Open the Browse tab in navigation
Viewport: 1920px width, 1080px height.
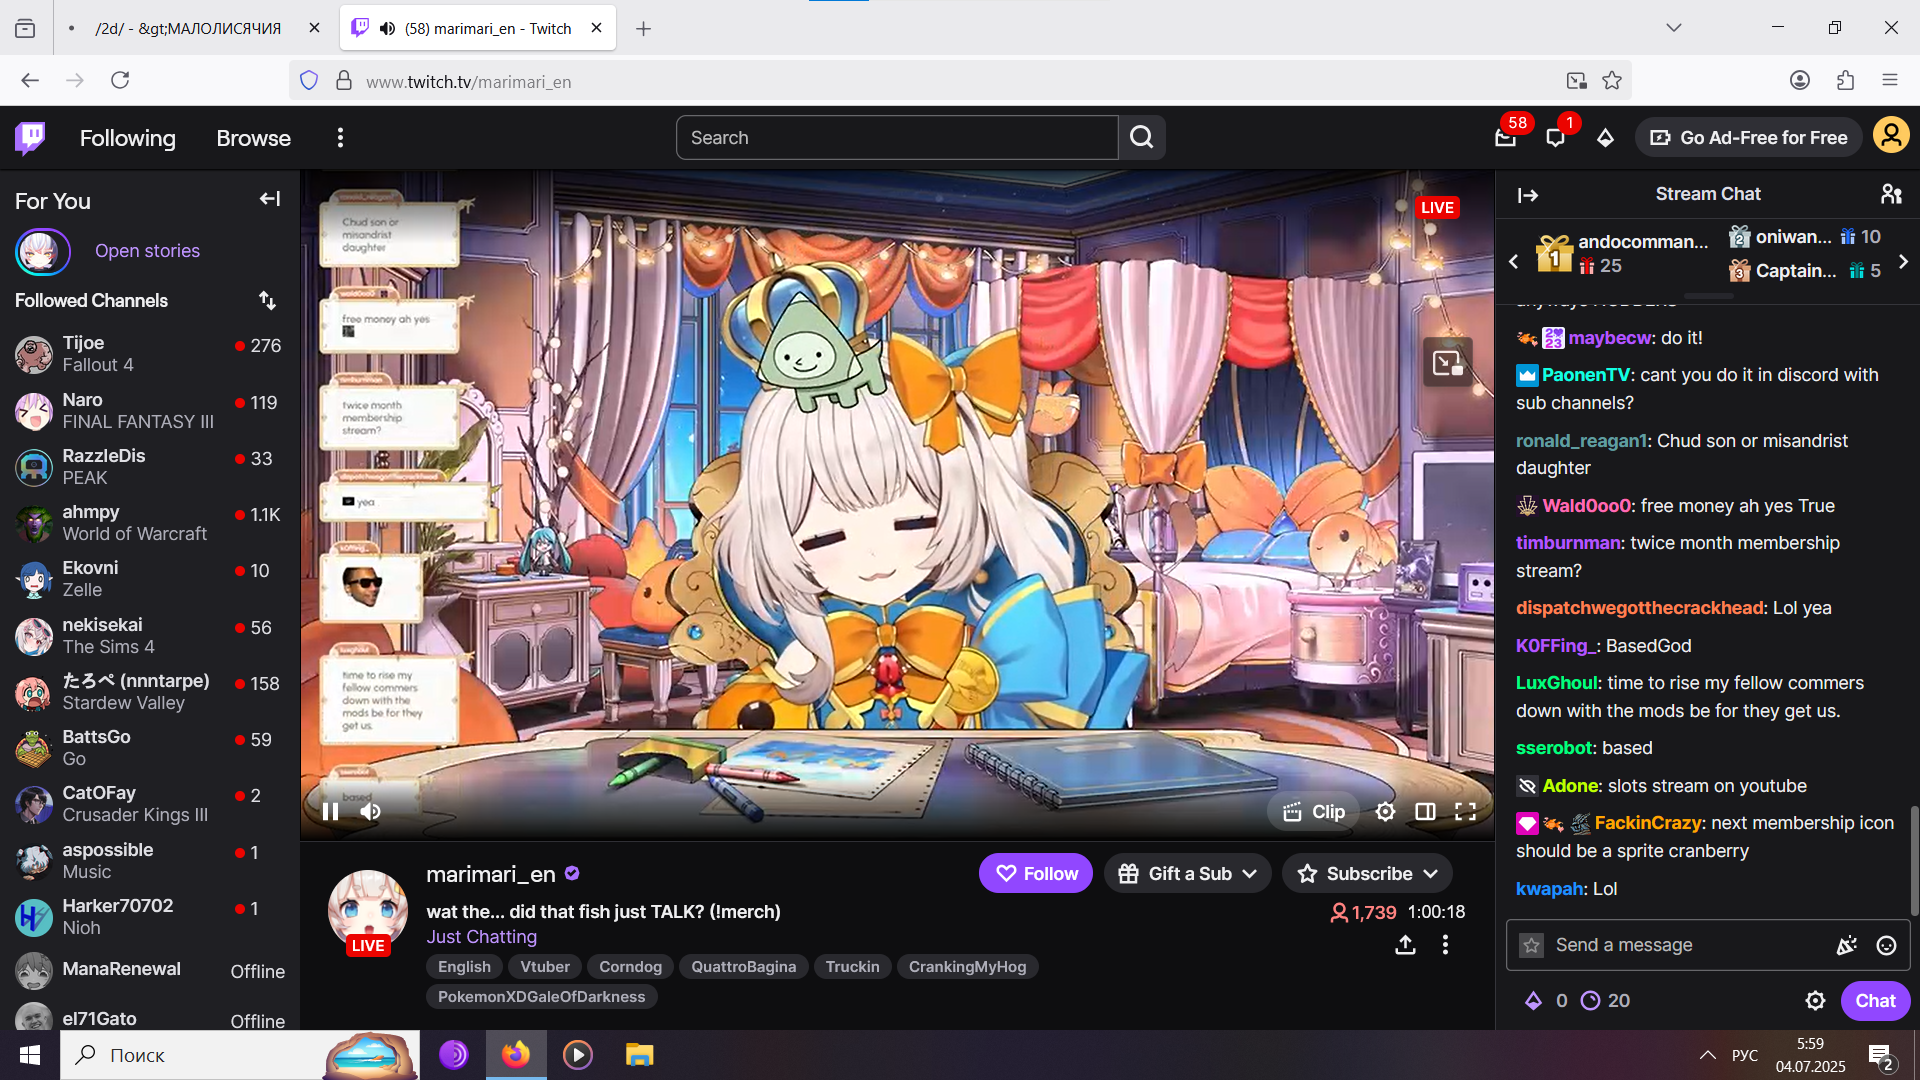coord(253,138)
